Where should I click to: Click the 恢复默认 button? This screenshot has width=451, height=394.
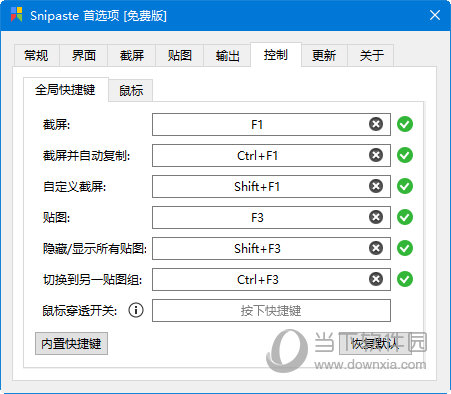[x=375, y=344]
